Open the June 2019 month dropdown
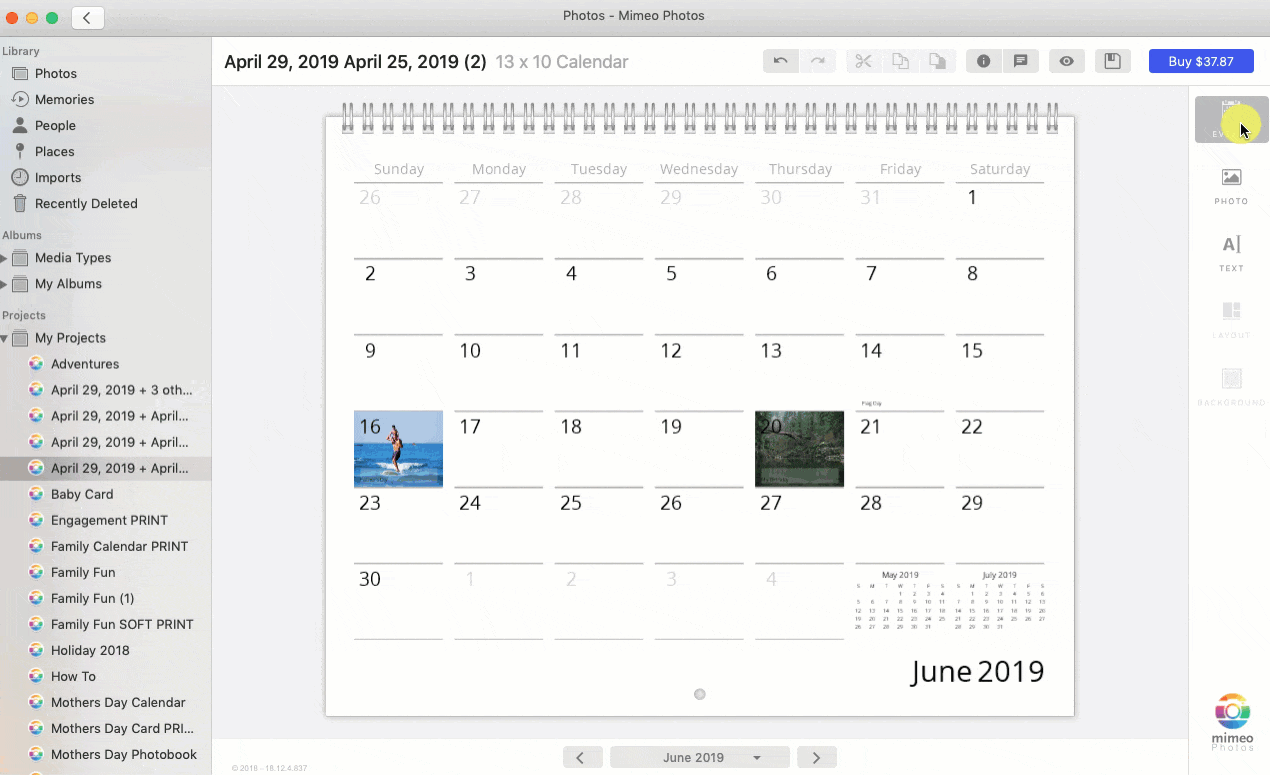This screenshot has height=775, width=1270. coord(699,757)
